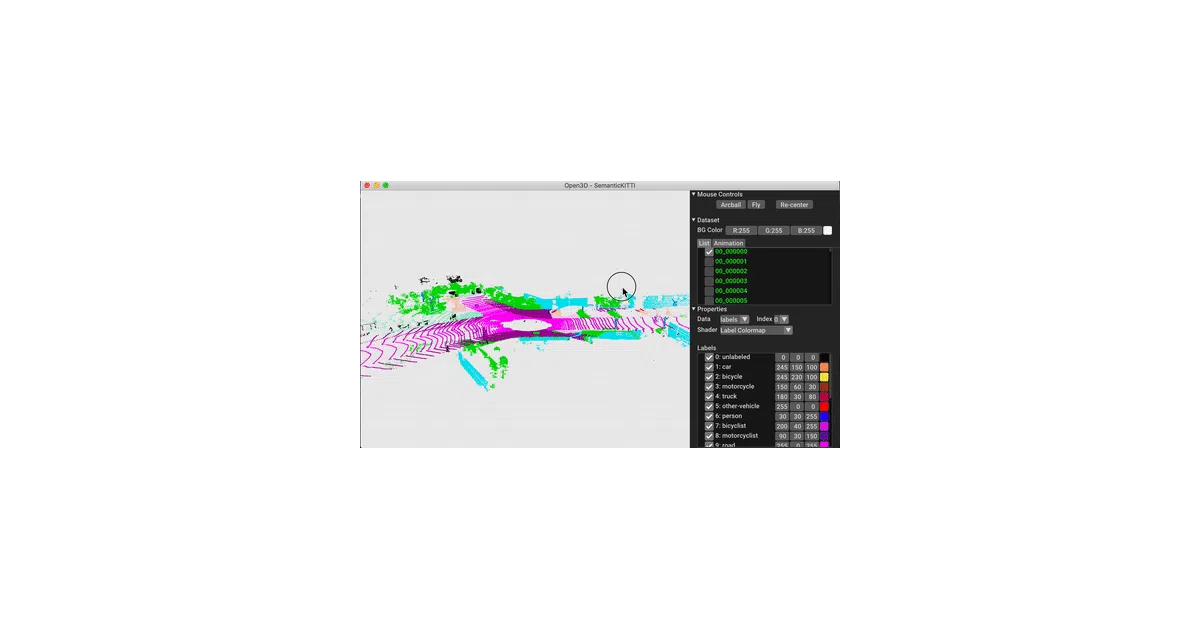Open the yellow bicycle color swatch
This screenshot has height=630, width=1200.
824,377
